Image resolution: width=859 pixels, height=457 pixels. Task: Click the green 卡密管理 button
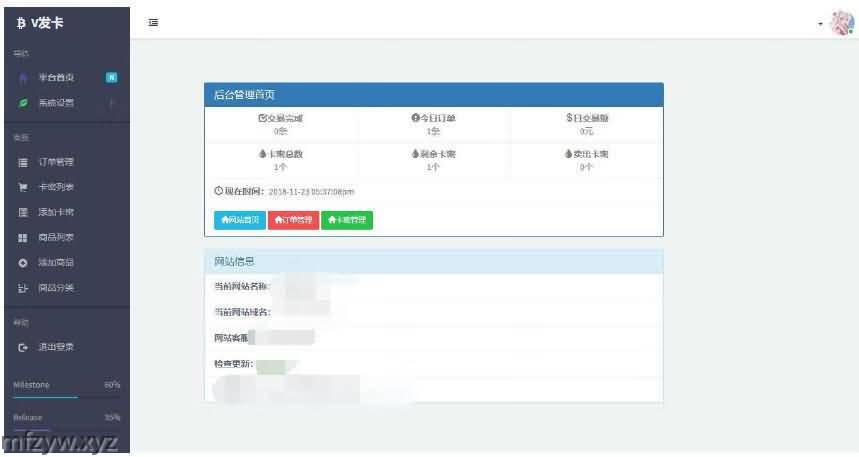347,220
